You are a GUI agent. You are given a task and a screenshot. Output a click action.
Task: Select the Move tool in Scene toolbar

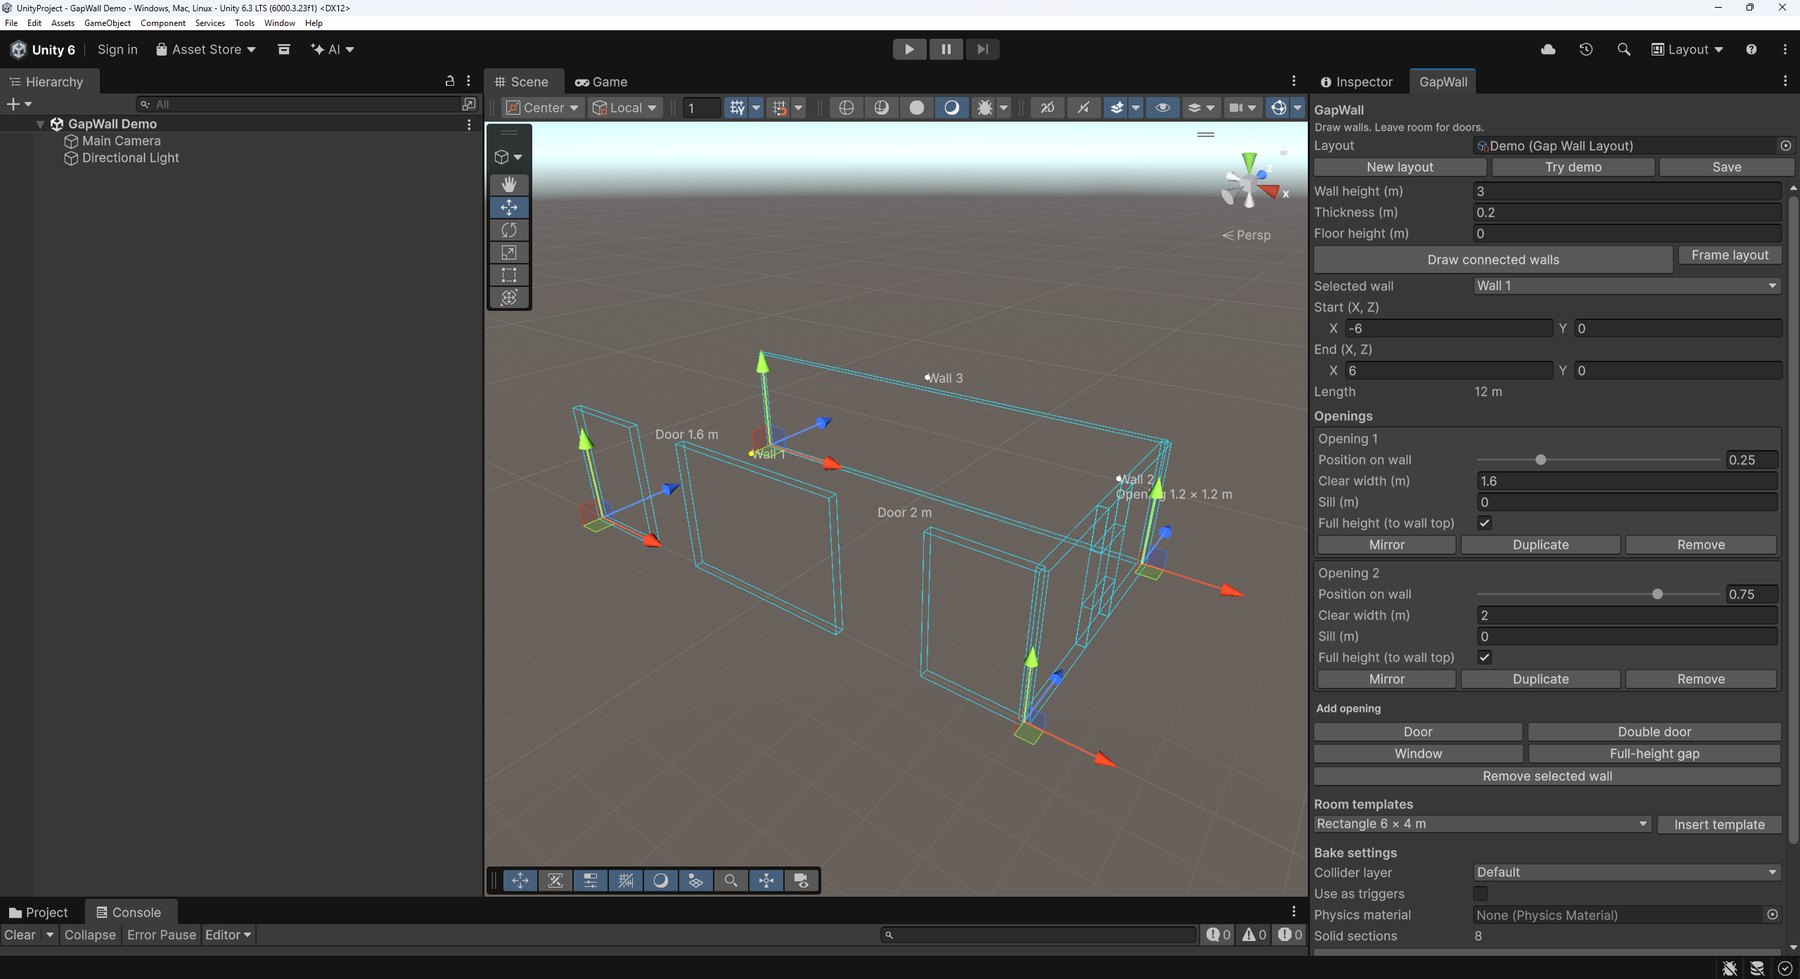(x=509, y=207)
